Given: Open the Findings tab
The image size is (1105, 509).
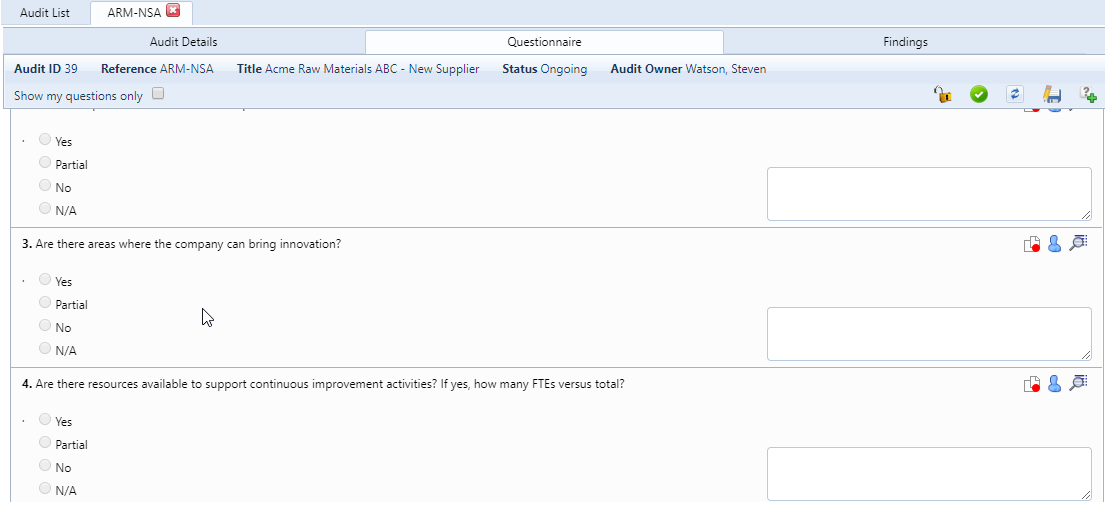Looking at the screenshot, I should (x=906, y=42).
